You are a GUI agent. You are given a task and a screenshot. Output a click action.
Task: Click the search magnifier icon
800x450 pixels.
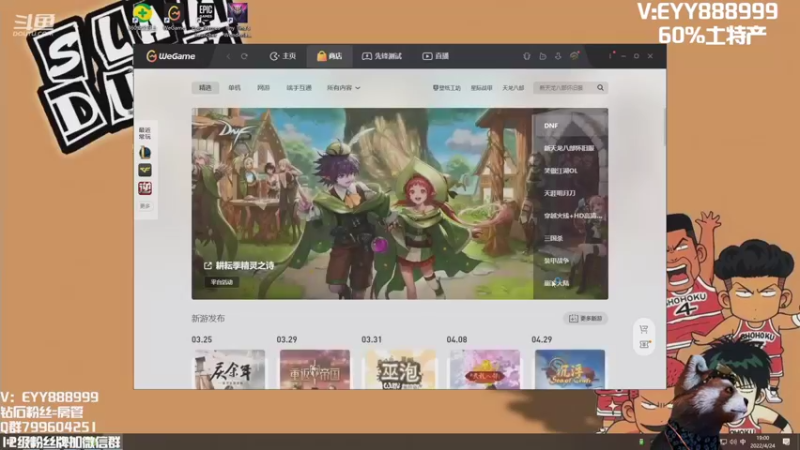(601, 88)
